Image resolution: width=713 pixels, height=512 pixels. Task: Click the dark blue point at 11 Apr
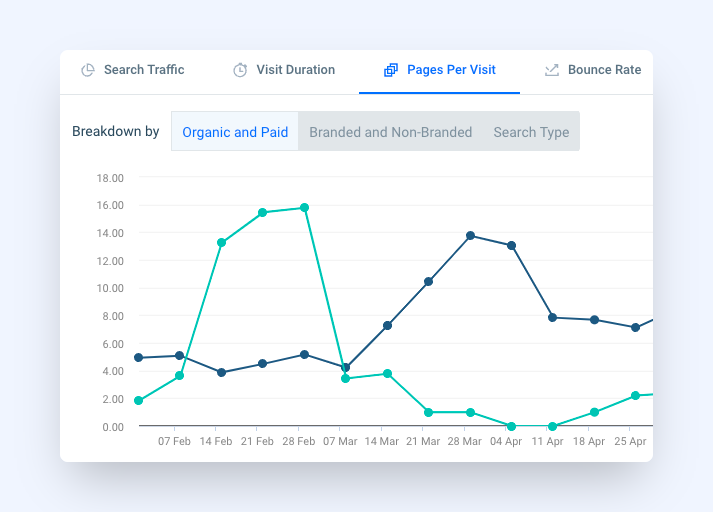(x=552, y=318)
